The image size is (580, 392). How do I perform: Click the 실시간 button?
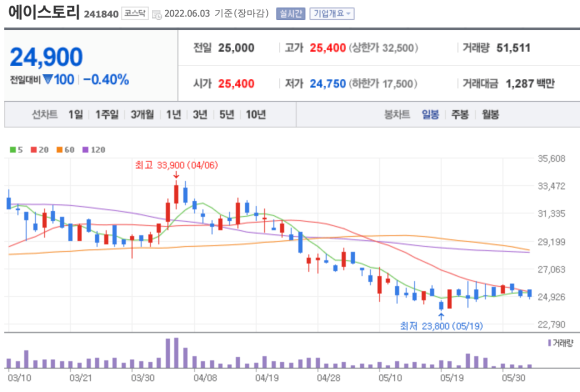click(290, 14)
